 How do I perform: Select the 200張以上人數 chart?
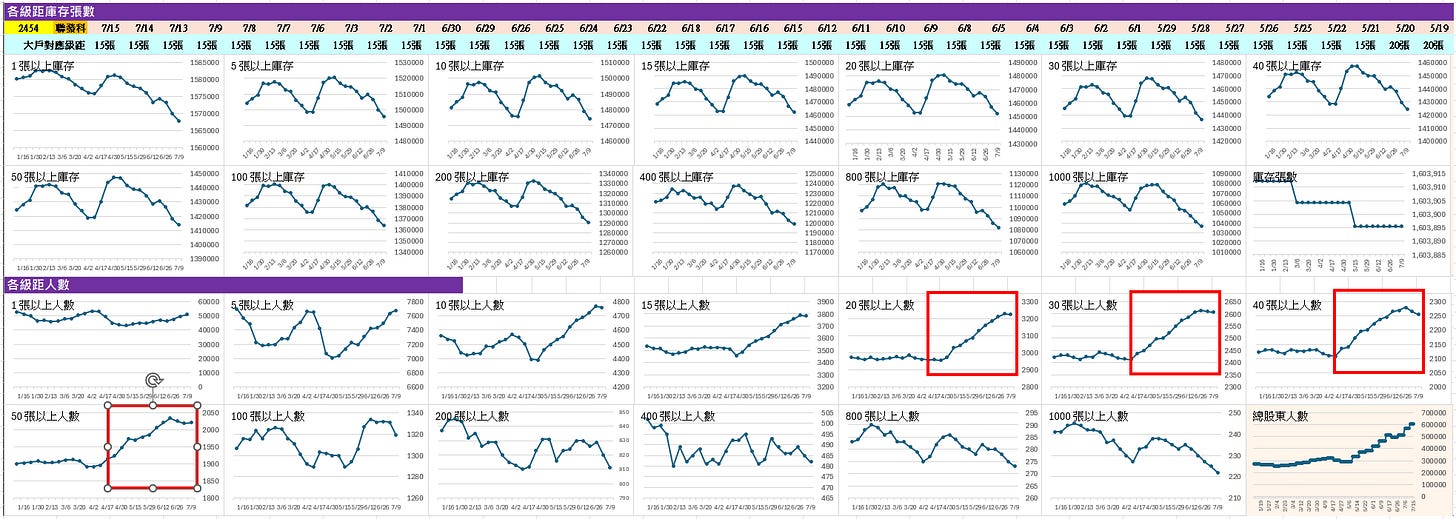tap(532, 458)
